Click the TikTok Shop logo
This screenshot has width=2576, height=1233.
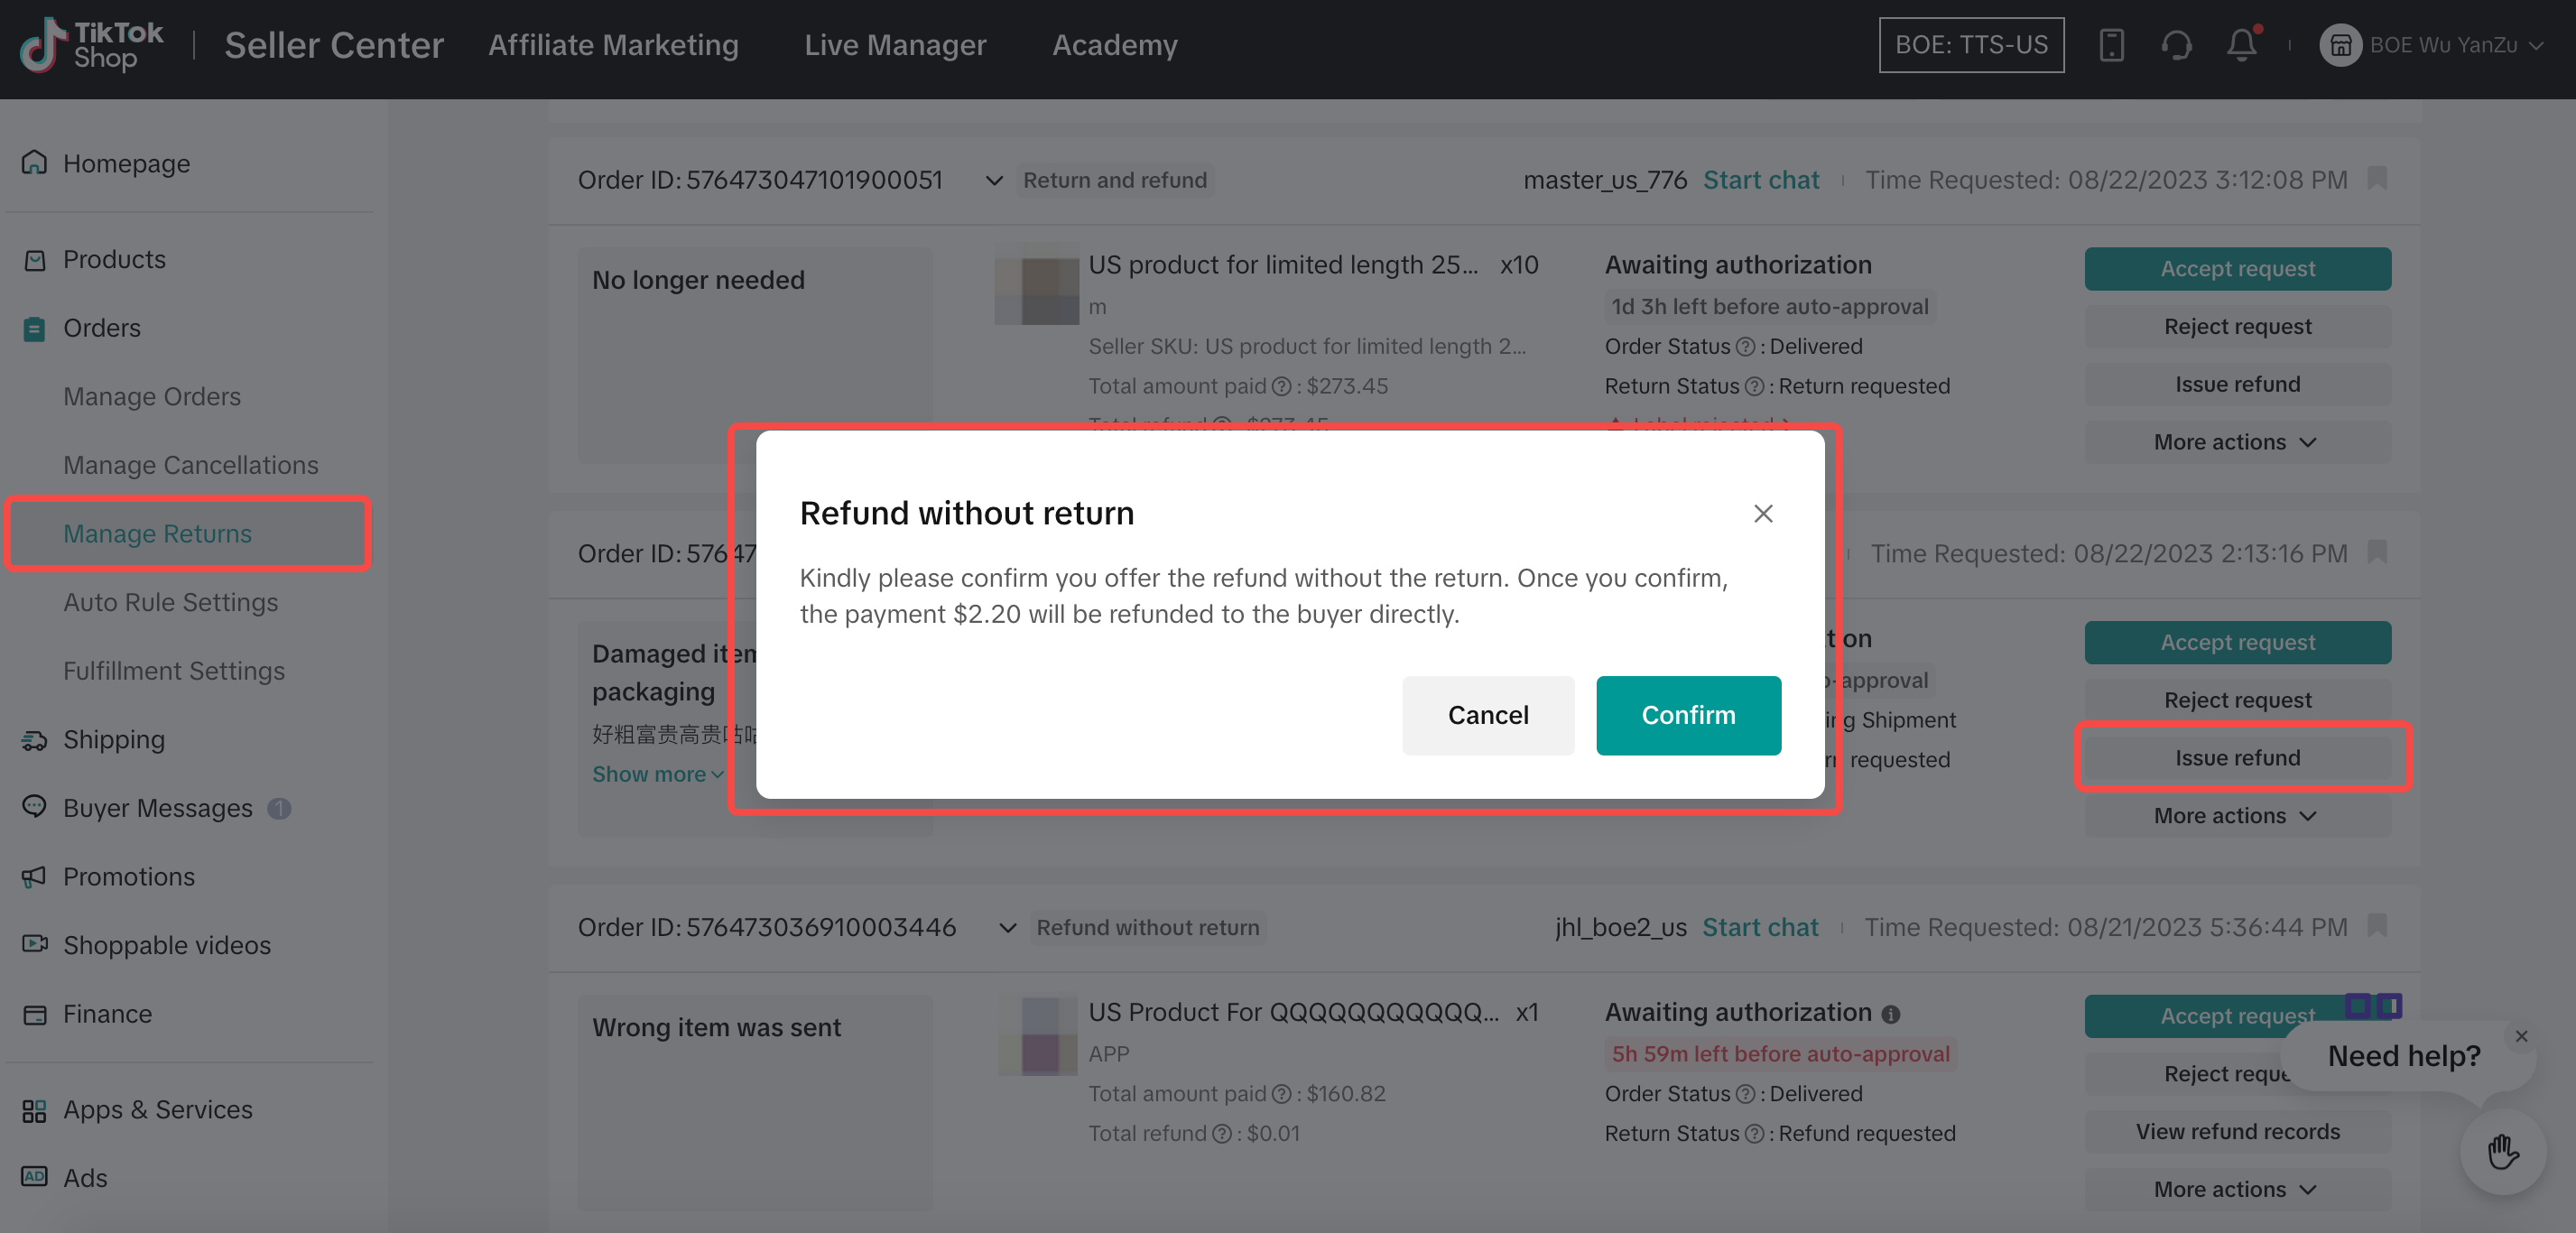(92, 45)
